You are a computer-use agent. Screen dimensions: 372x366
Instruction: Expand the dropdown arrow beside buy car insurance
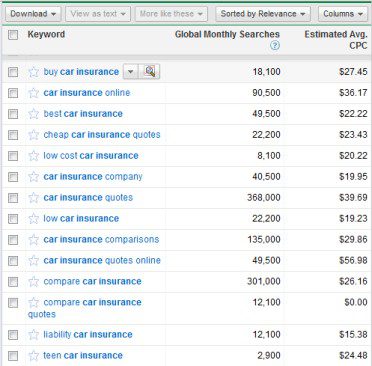(x=131, y=71)
